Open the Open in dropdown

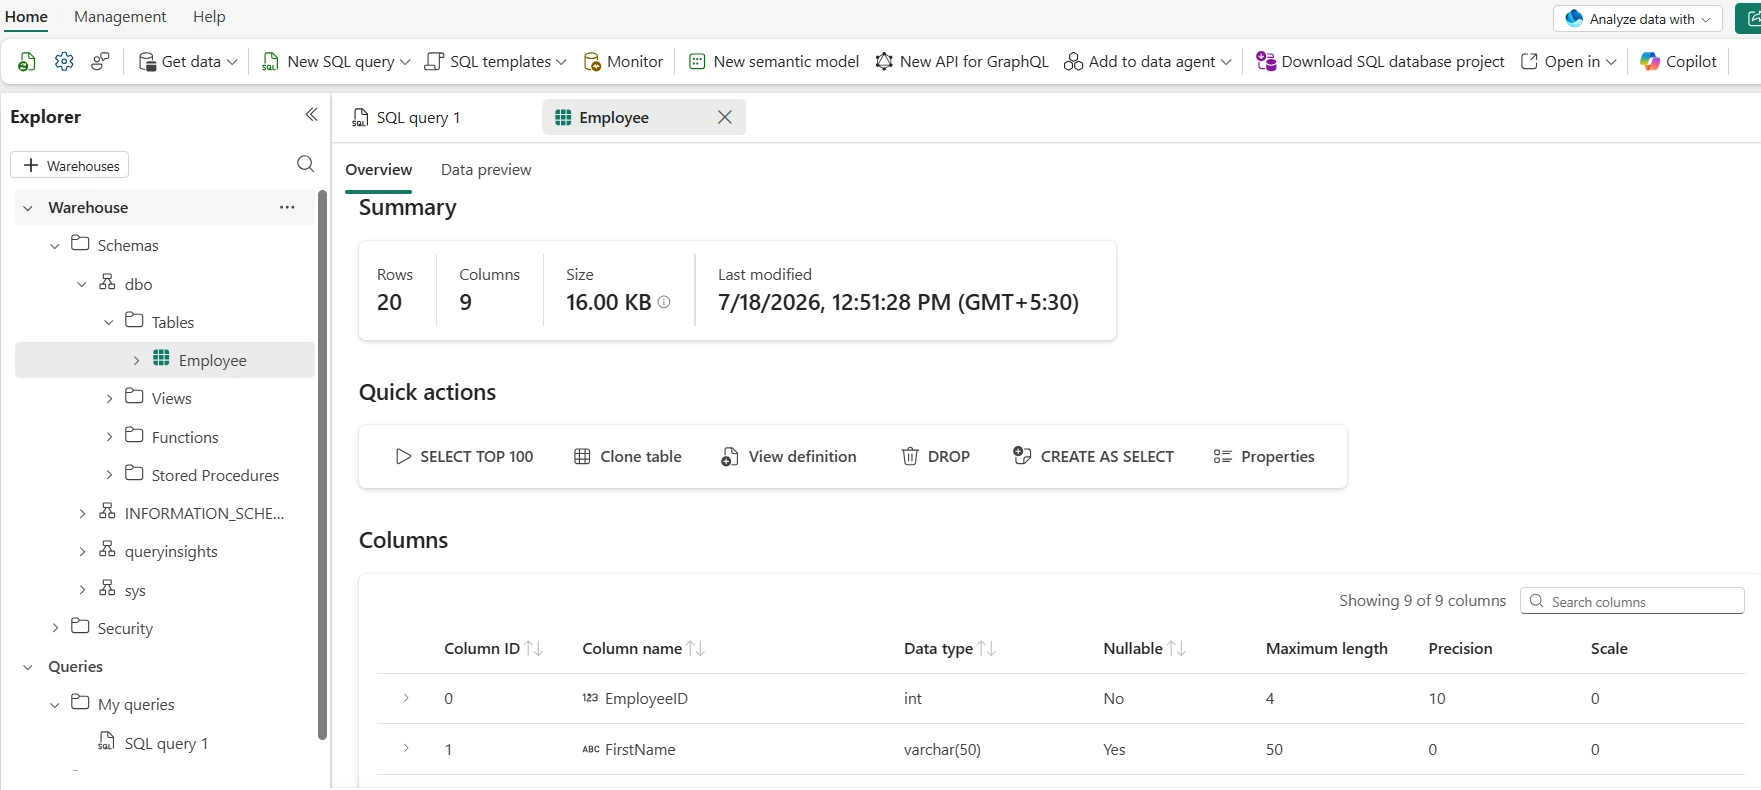[x=1568, y=61]
